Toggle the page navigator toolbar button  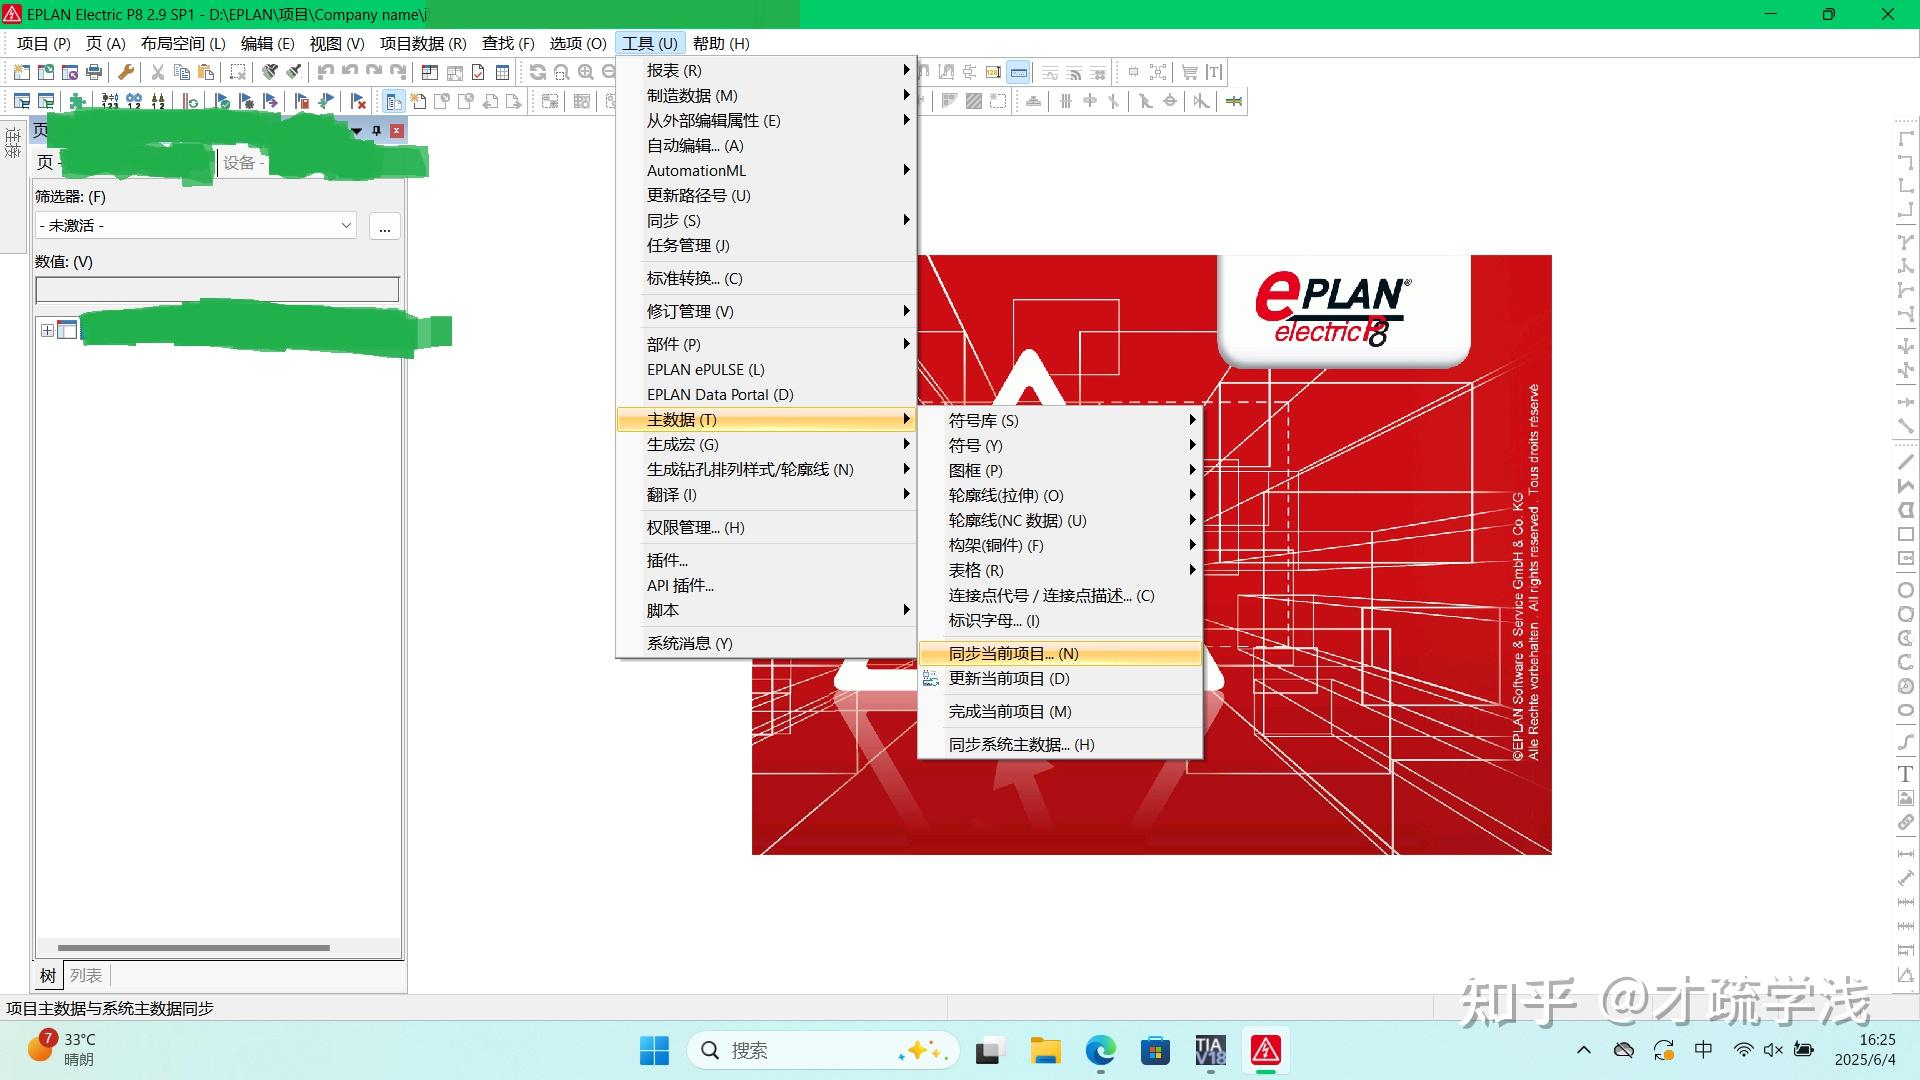click(x=394, y=101)
